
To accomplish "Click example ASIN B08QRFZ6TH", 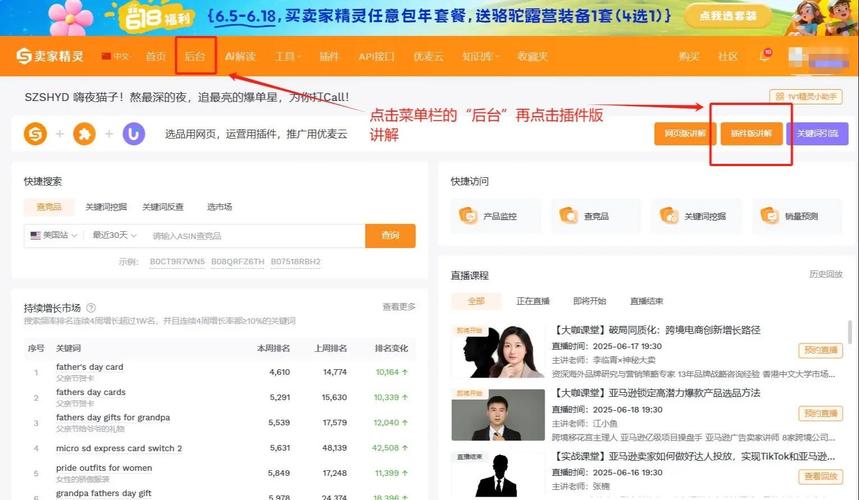I will coord(238,262).
